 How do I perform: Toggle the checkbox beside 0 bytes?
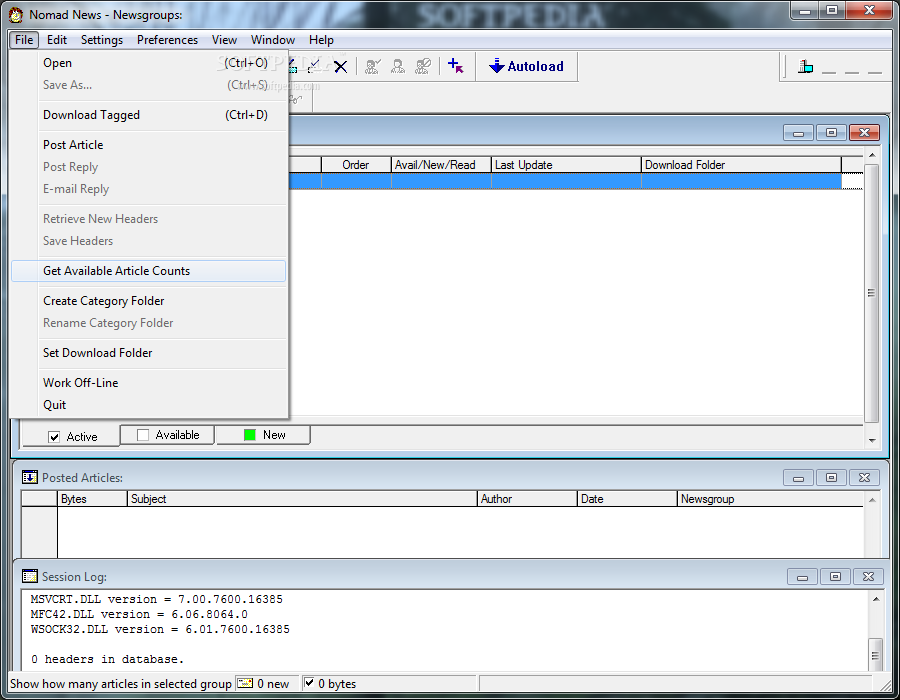pos(309,683)
